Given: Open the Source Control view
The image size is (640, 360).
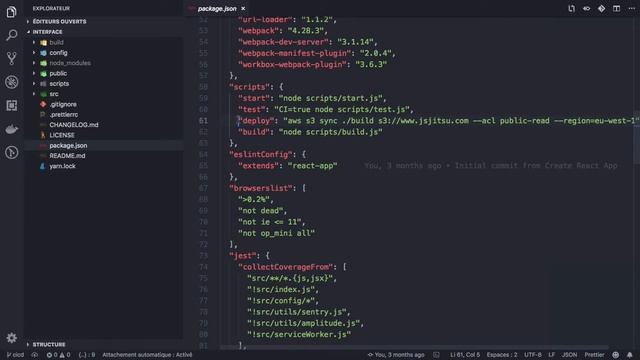Looking at the screenshot, I should click(11, 58).
